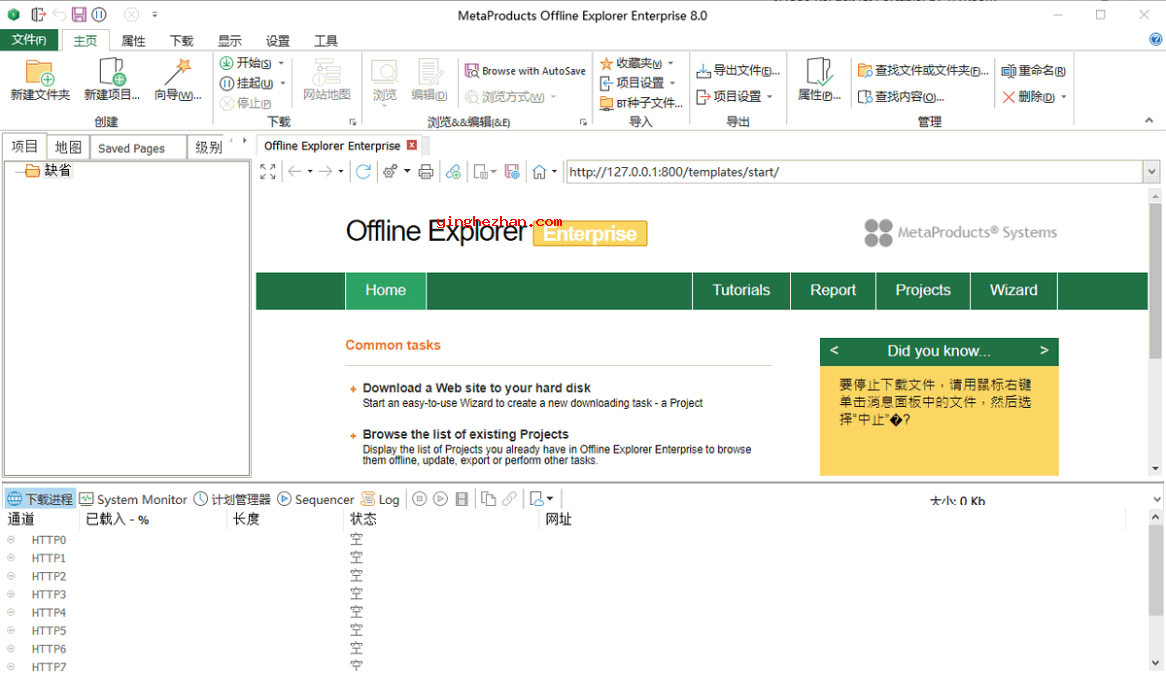Viewport: 1166px width, 673px height.
Task: Select the 缺省 default folder in tree
Action: pyautogui.click(x=49, y=170)
